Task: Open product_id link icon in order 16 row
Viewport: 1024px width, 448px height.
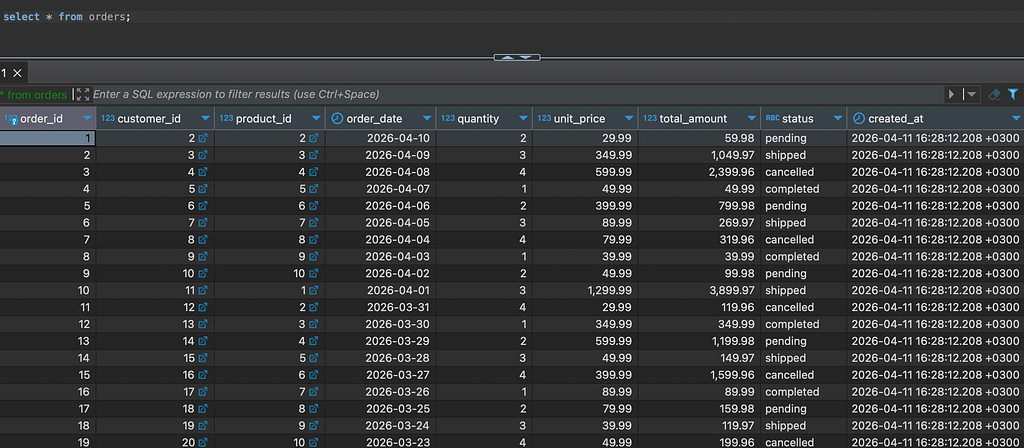Action: coord(313,392)
